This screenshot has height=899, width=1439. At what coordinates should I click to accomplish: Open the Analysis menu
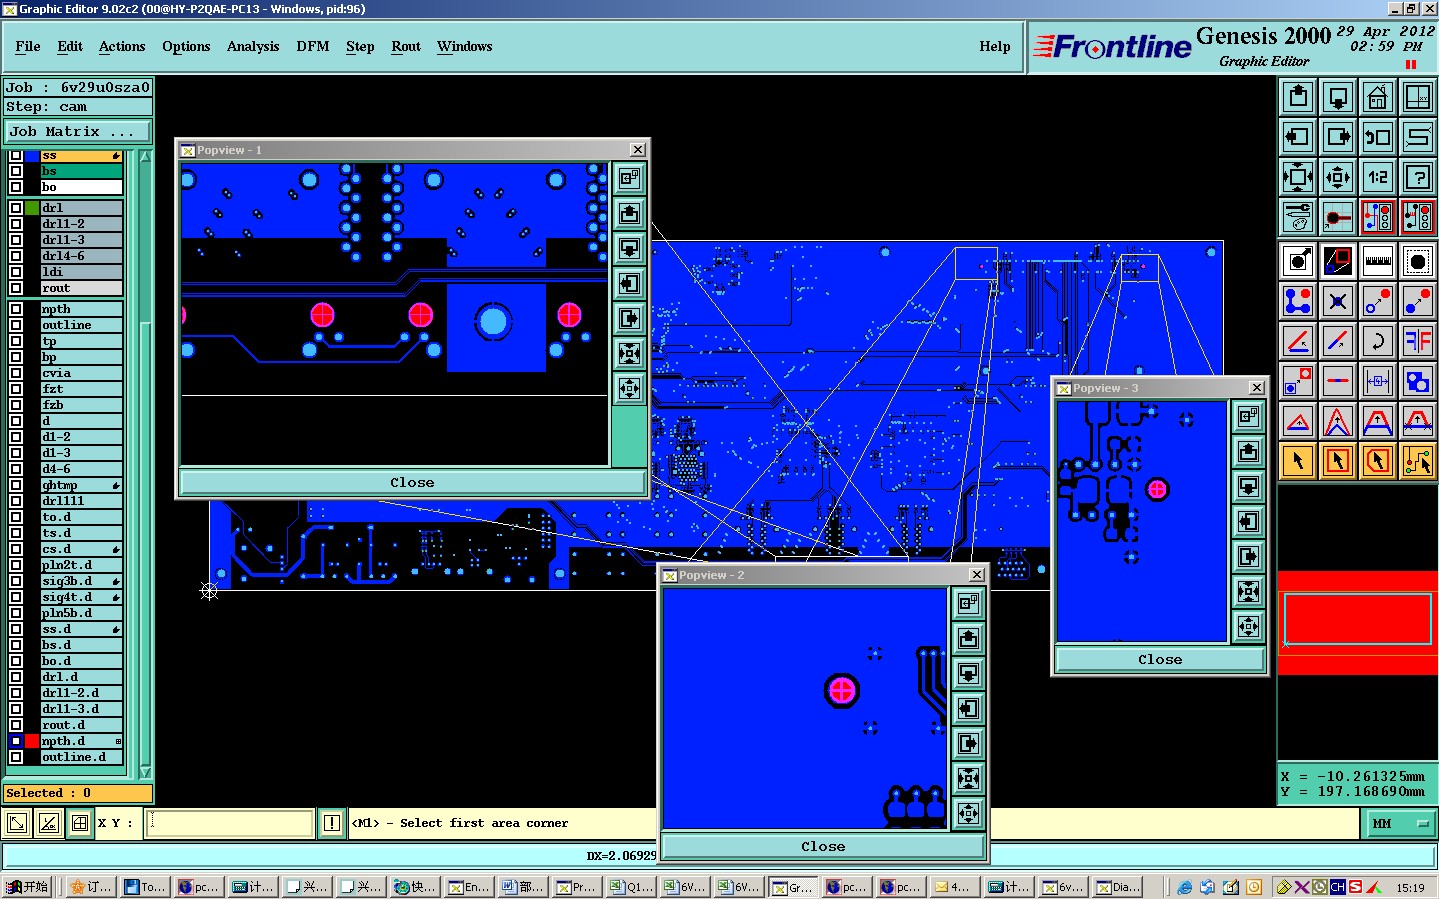(x=253, y=46)
